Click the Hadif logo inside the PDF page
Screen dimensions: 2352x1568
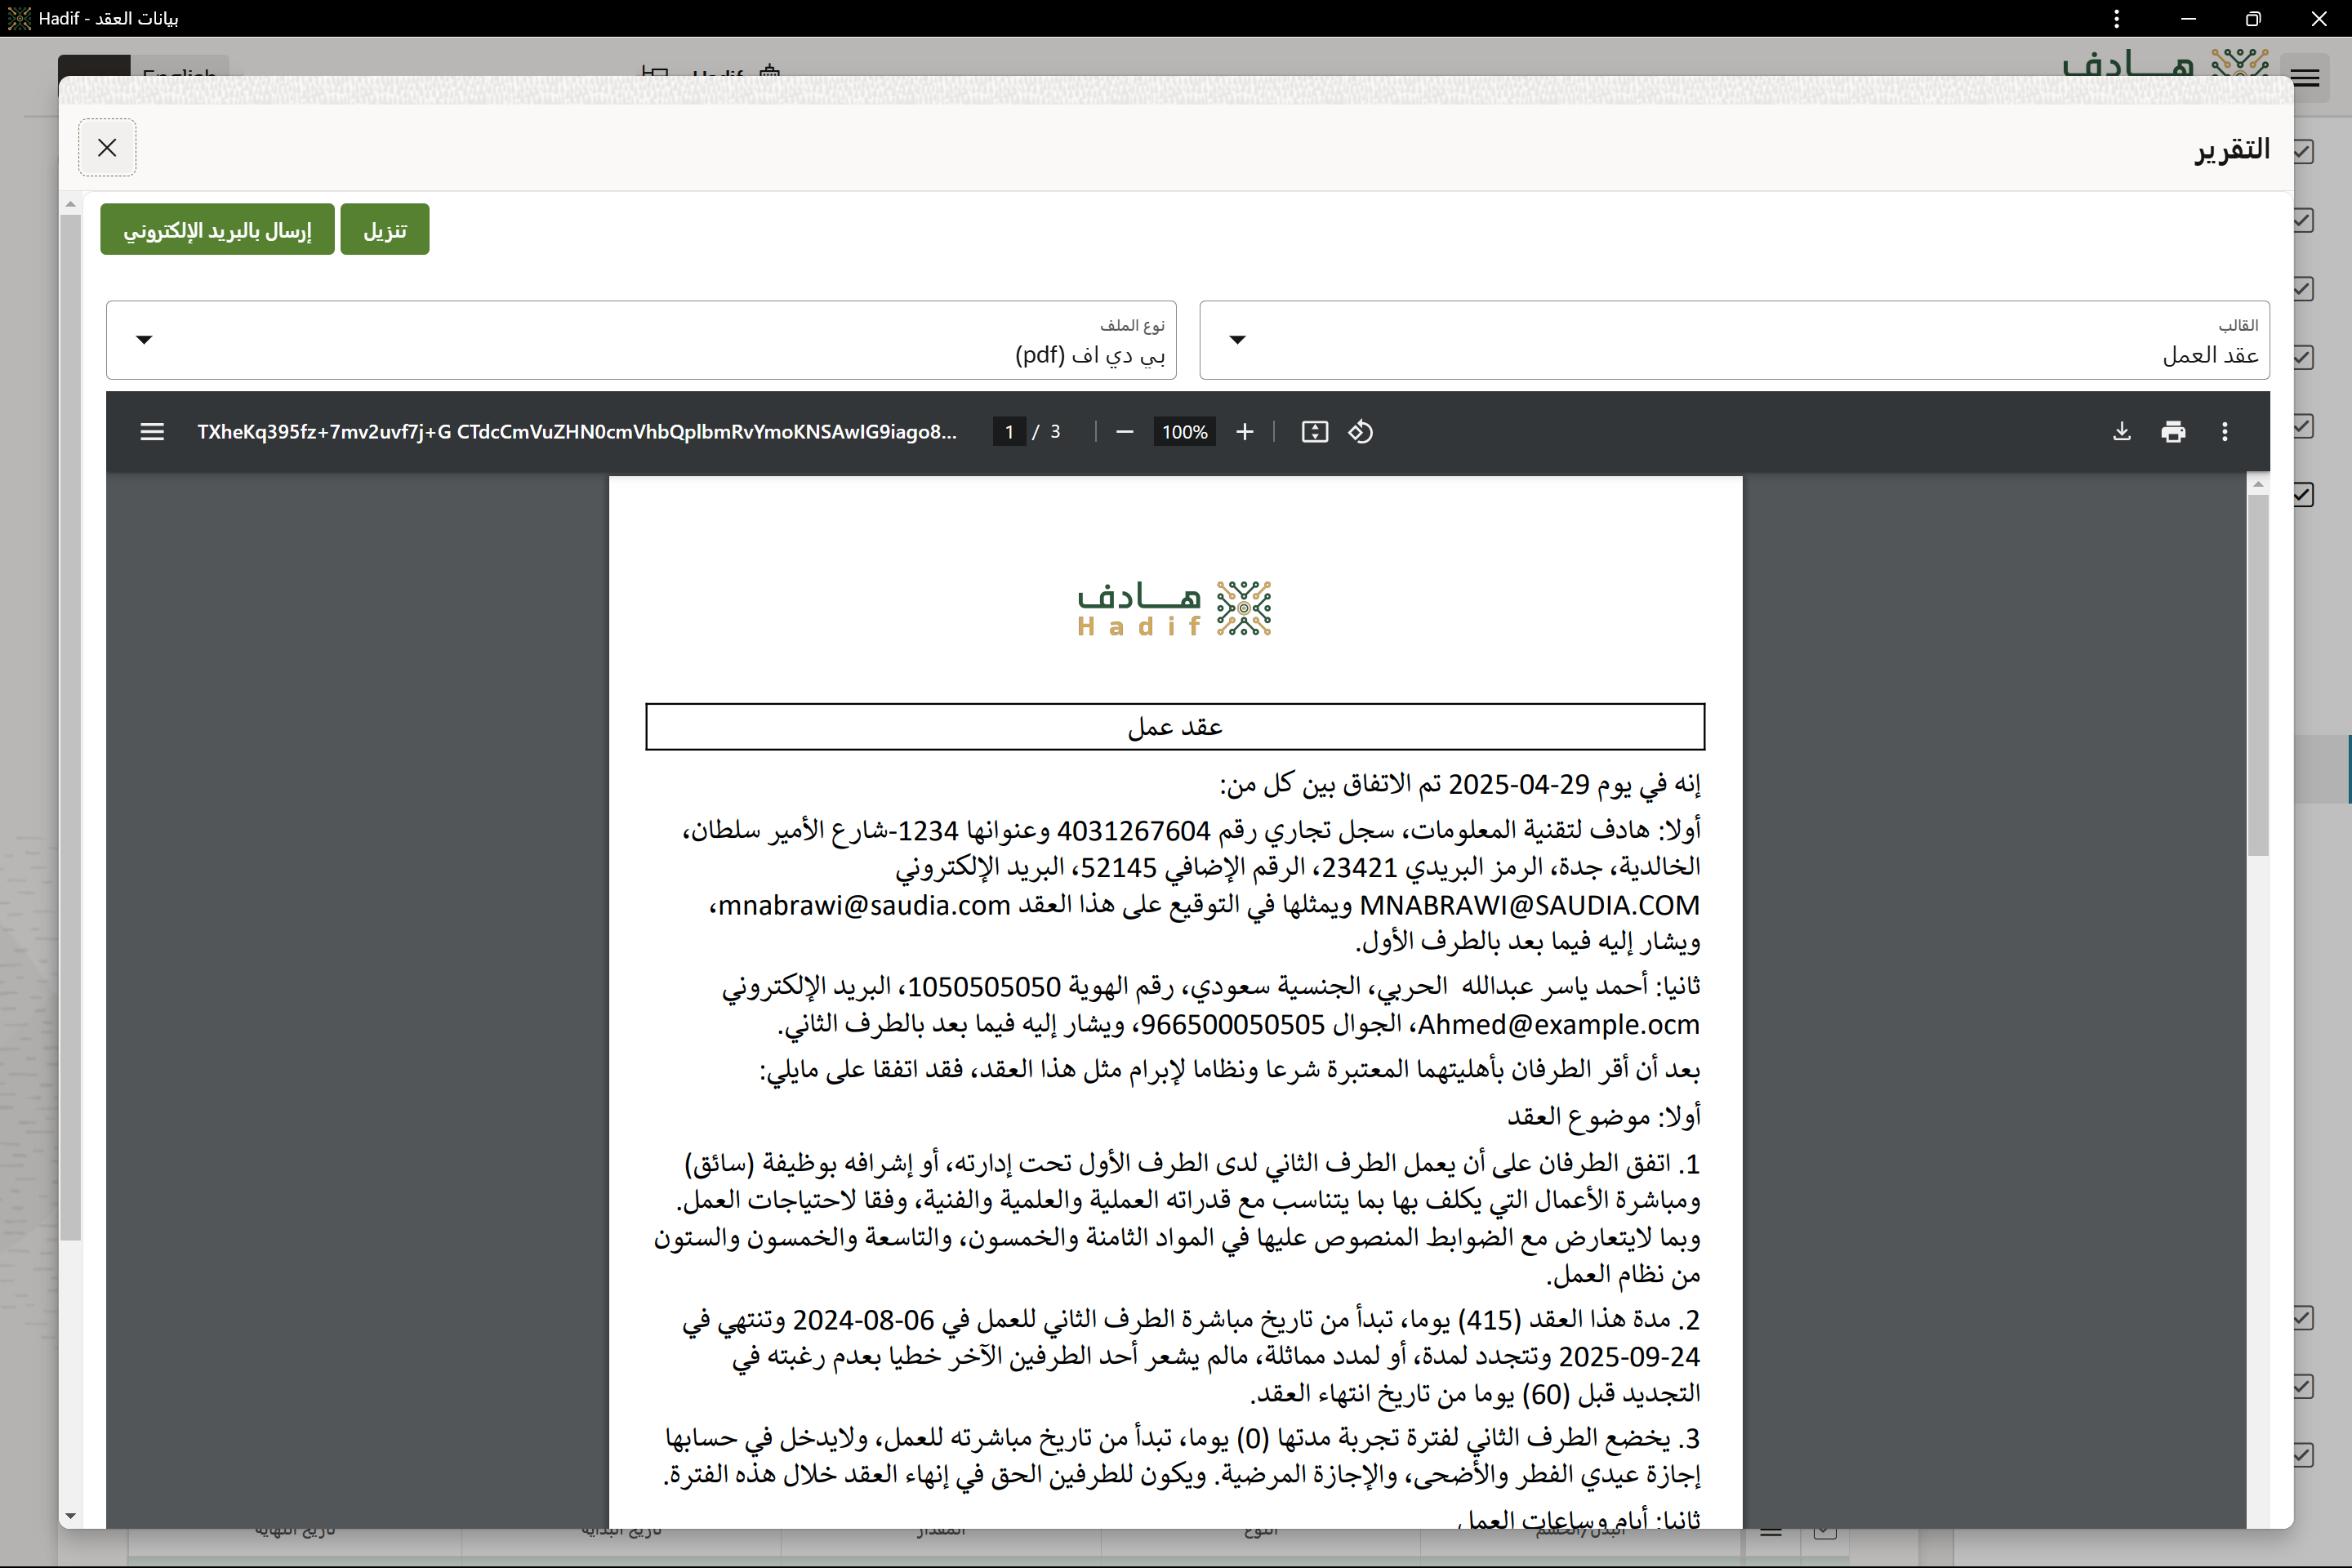click(1174, 608)
